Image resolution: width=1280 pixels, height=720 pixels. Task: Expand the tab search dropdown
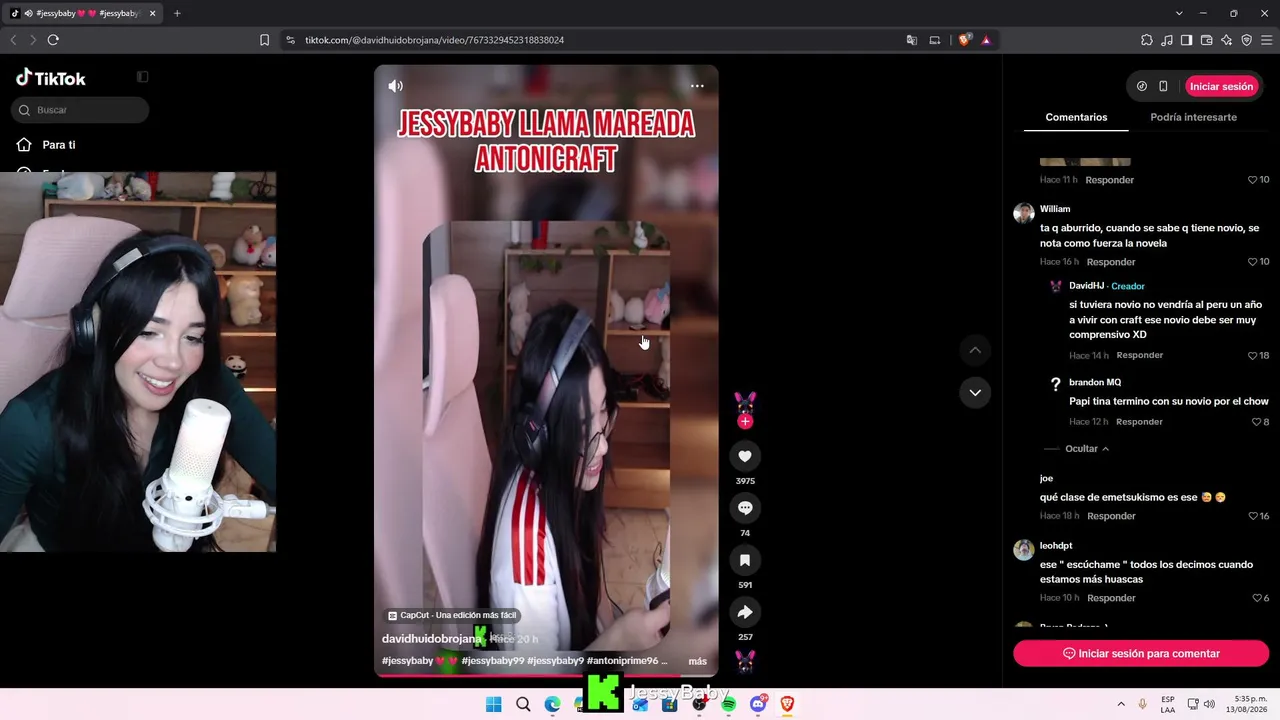click(x=1179, y=13)
